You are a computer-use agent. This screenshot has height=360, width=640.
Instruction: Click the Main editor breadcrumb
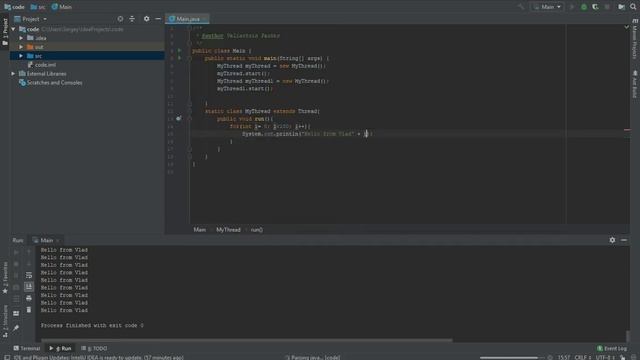tap(200, 230)
